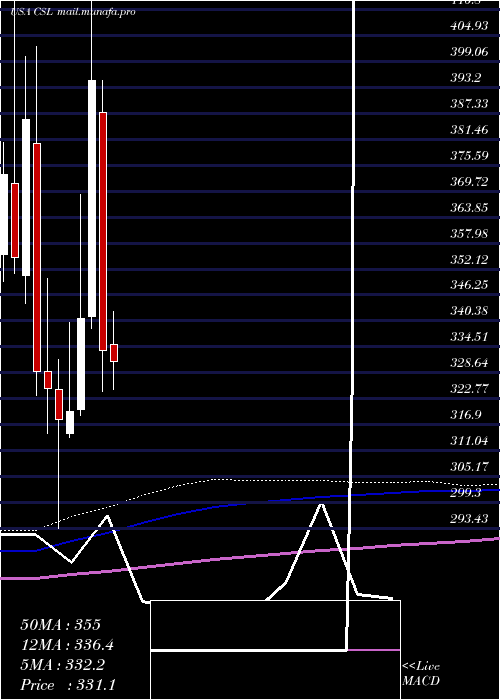
Task: Click the 369.72 price axis label
Action: click(x=469, y=182)
